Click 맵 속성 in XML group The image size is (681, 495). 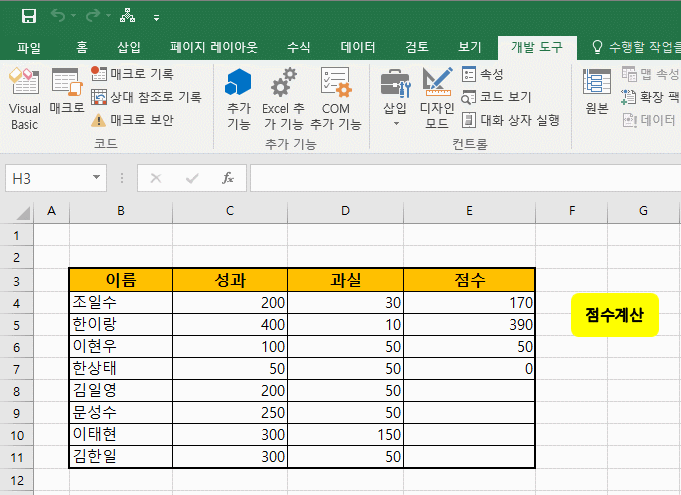coord(650,74)
